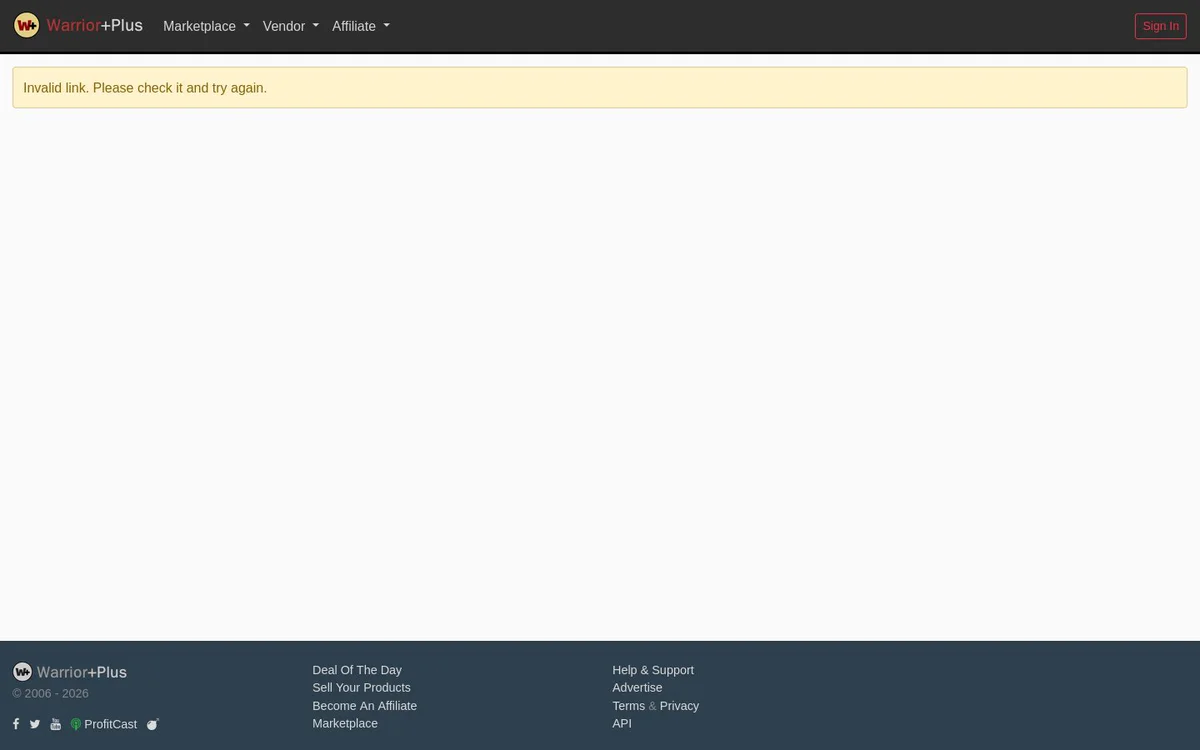Open the Terms link

(x=628, y=706)
